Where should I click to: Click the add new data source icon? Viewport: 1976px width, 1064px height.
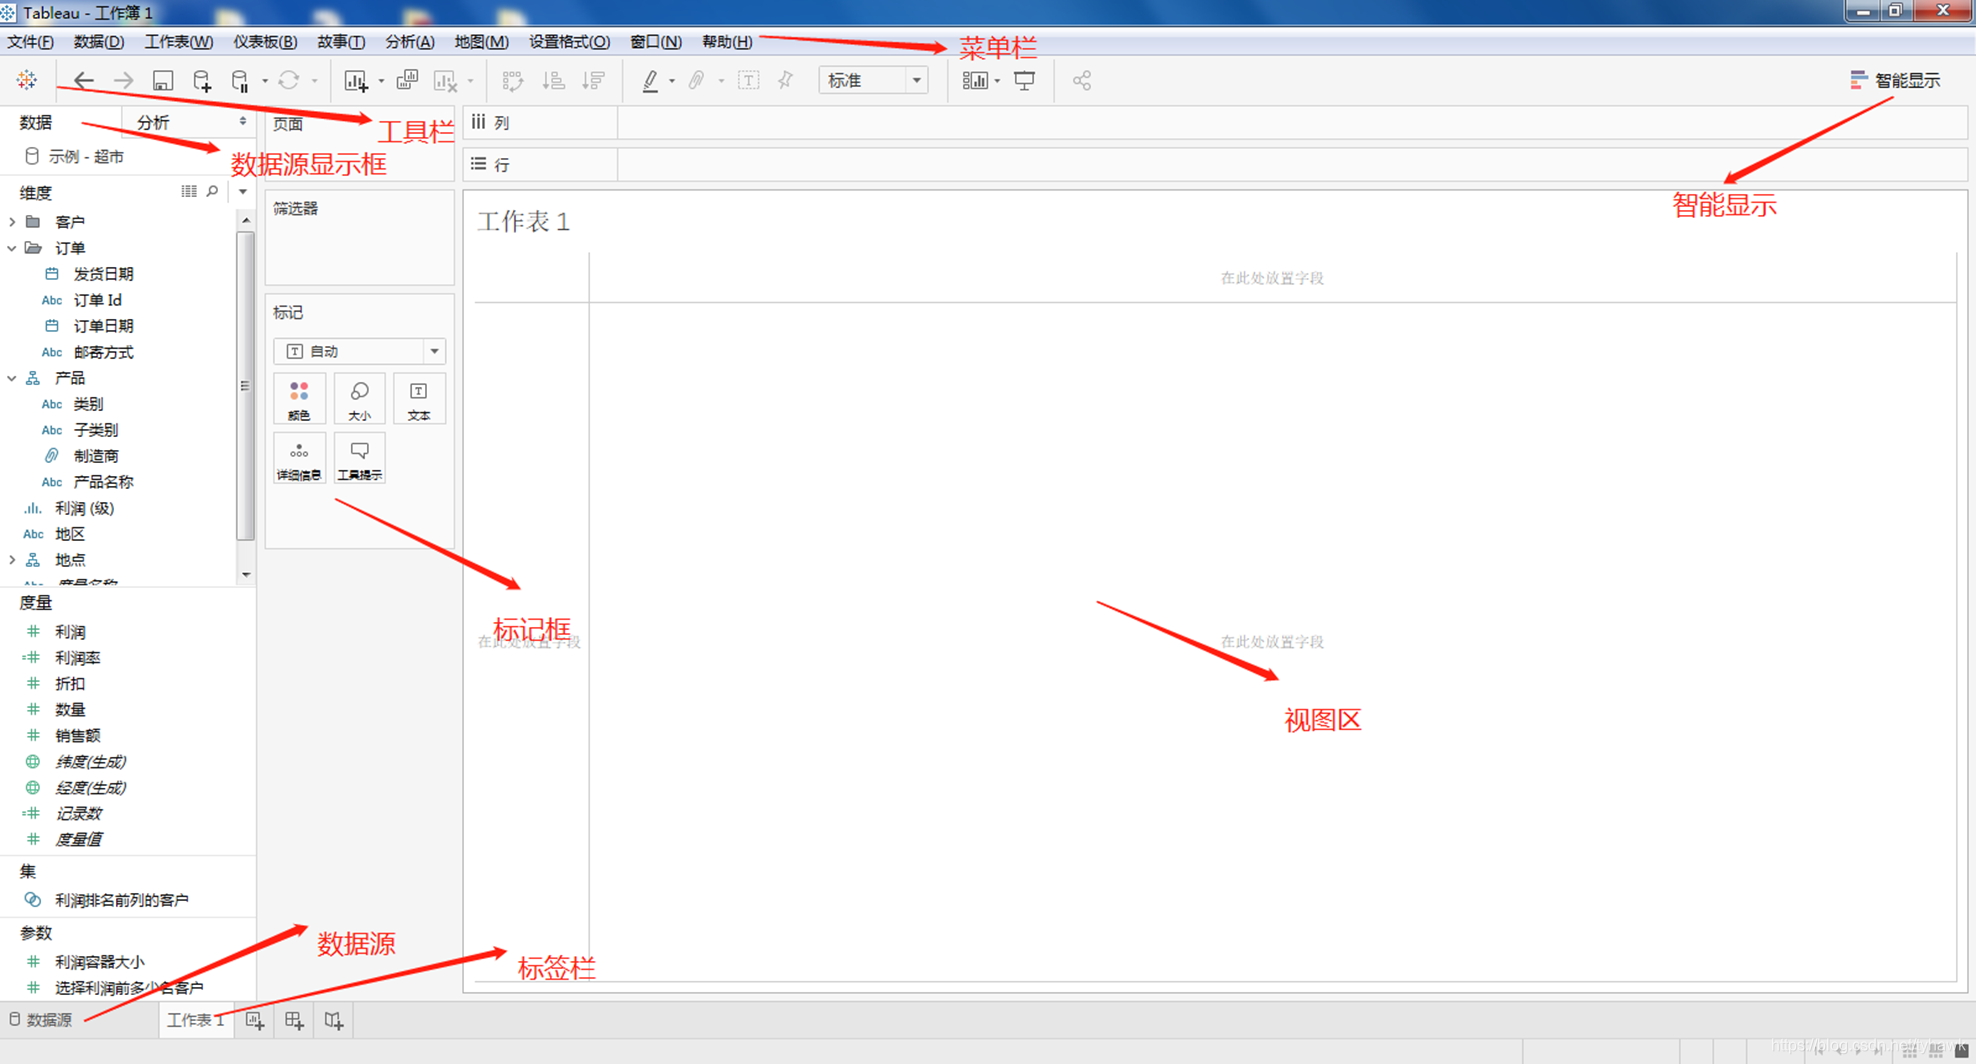pyautogui.click(x=202, y=81)
